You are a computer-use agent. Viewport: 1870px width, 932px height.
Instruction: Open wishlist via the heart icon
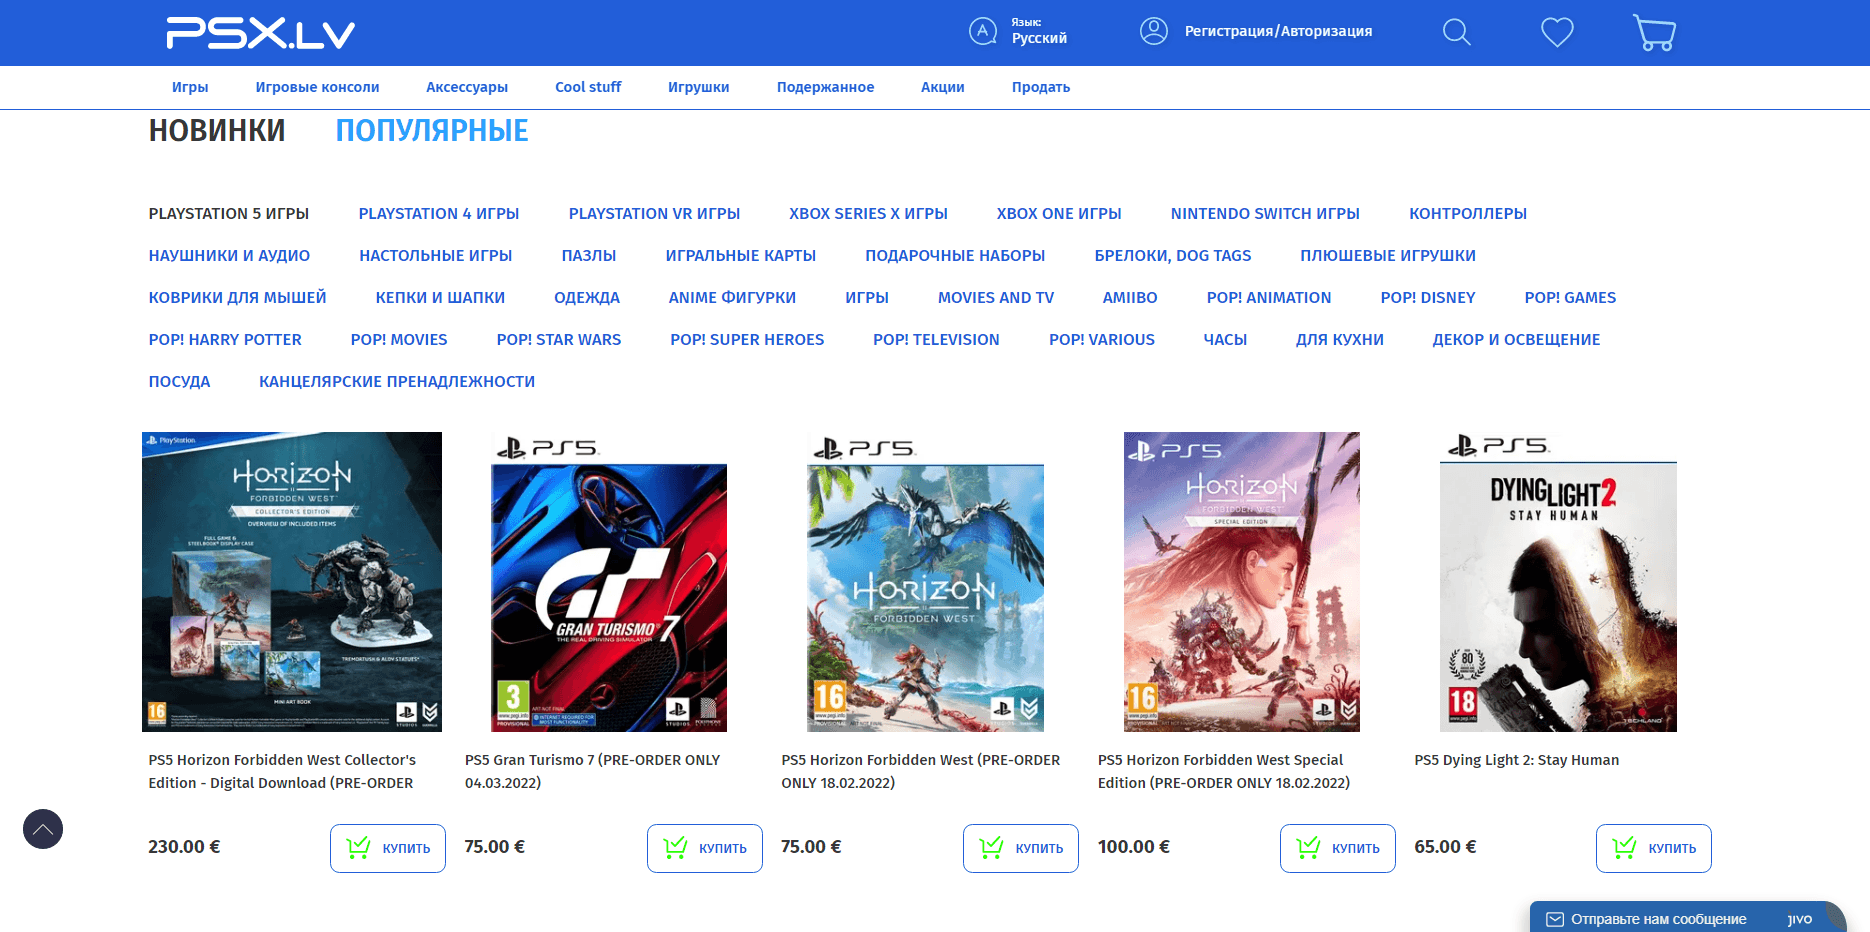pos(1557,32)
